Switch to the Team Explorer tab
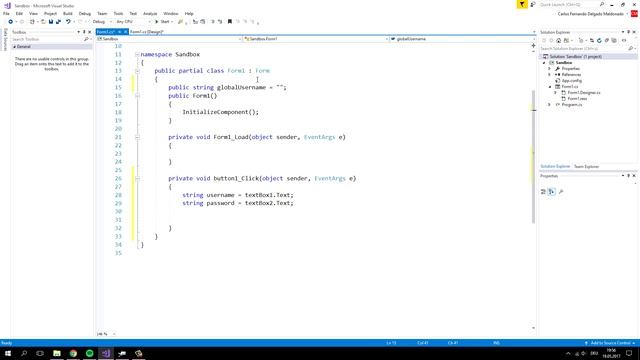Screen dimensions: 640x360 click(x=586, y=167)
